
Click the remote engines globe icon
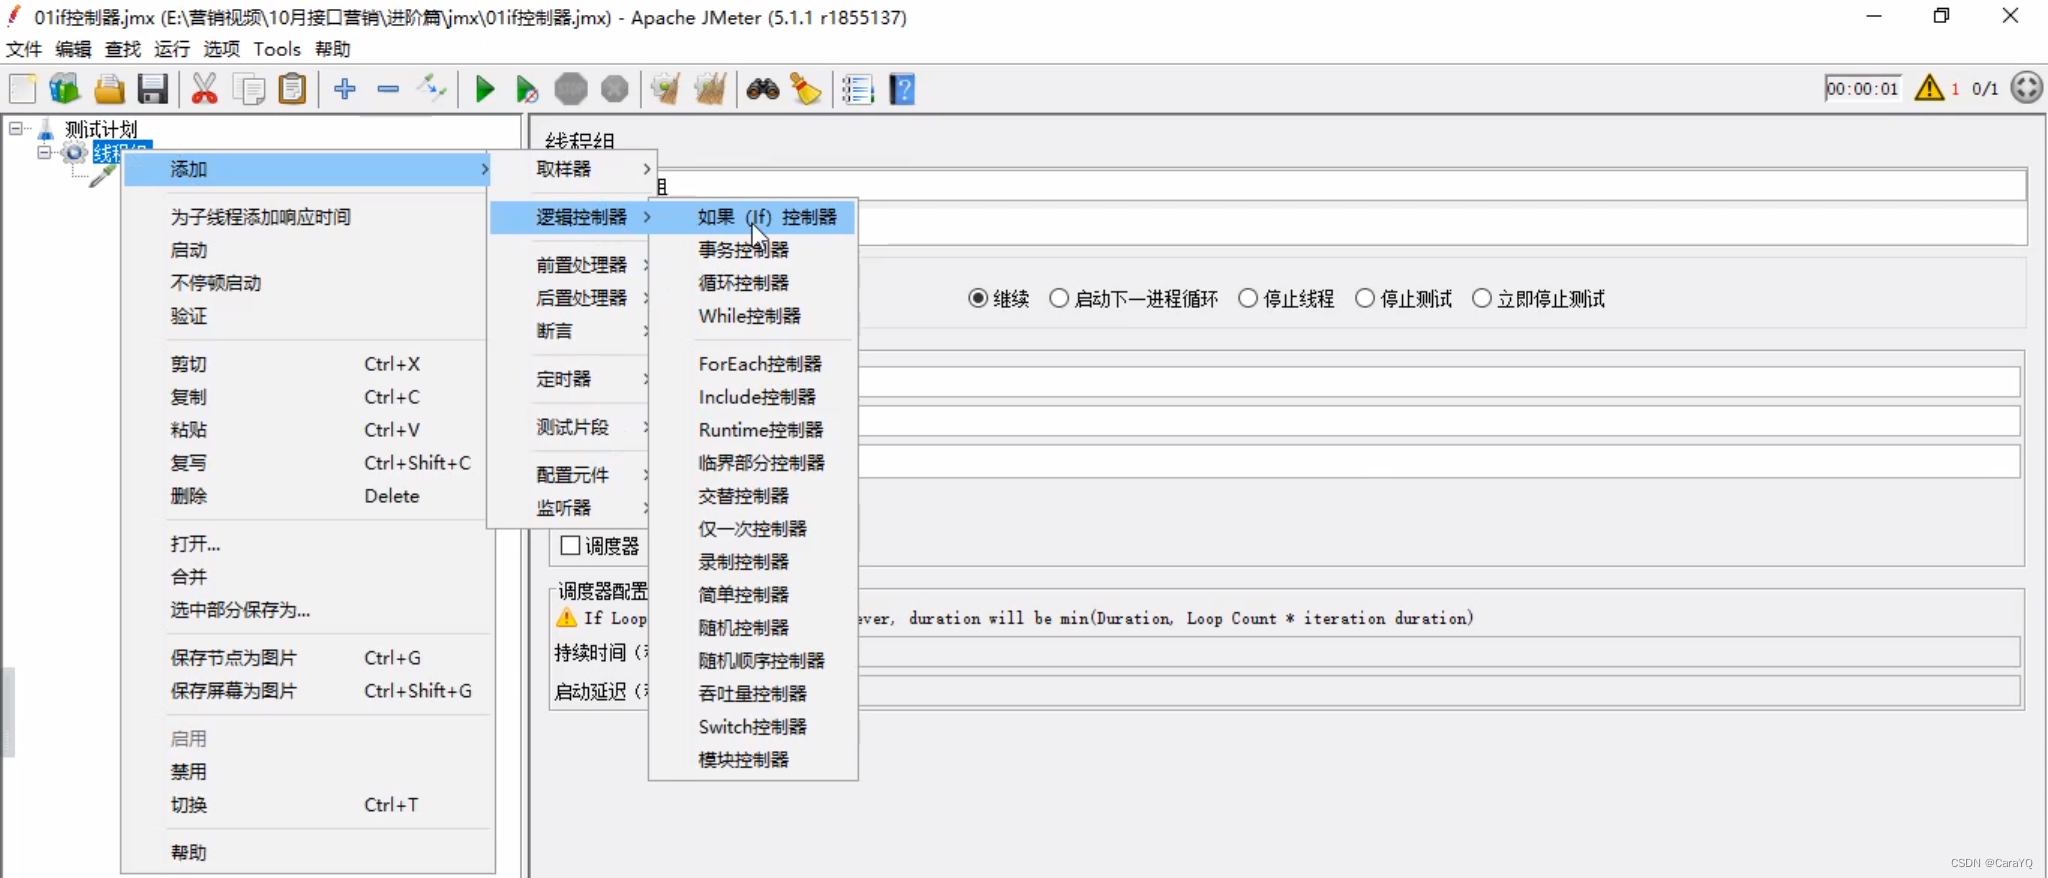coord(2027,88)
